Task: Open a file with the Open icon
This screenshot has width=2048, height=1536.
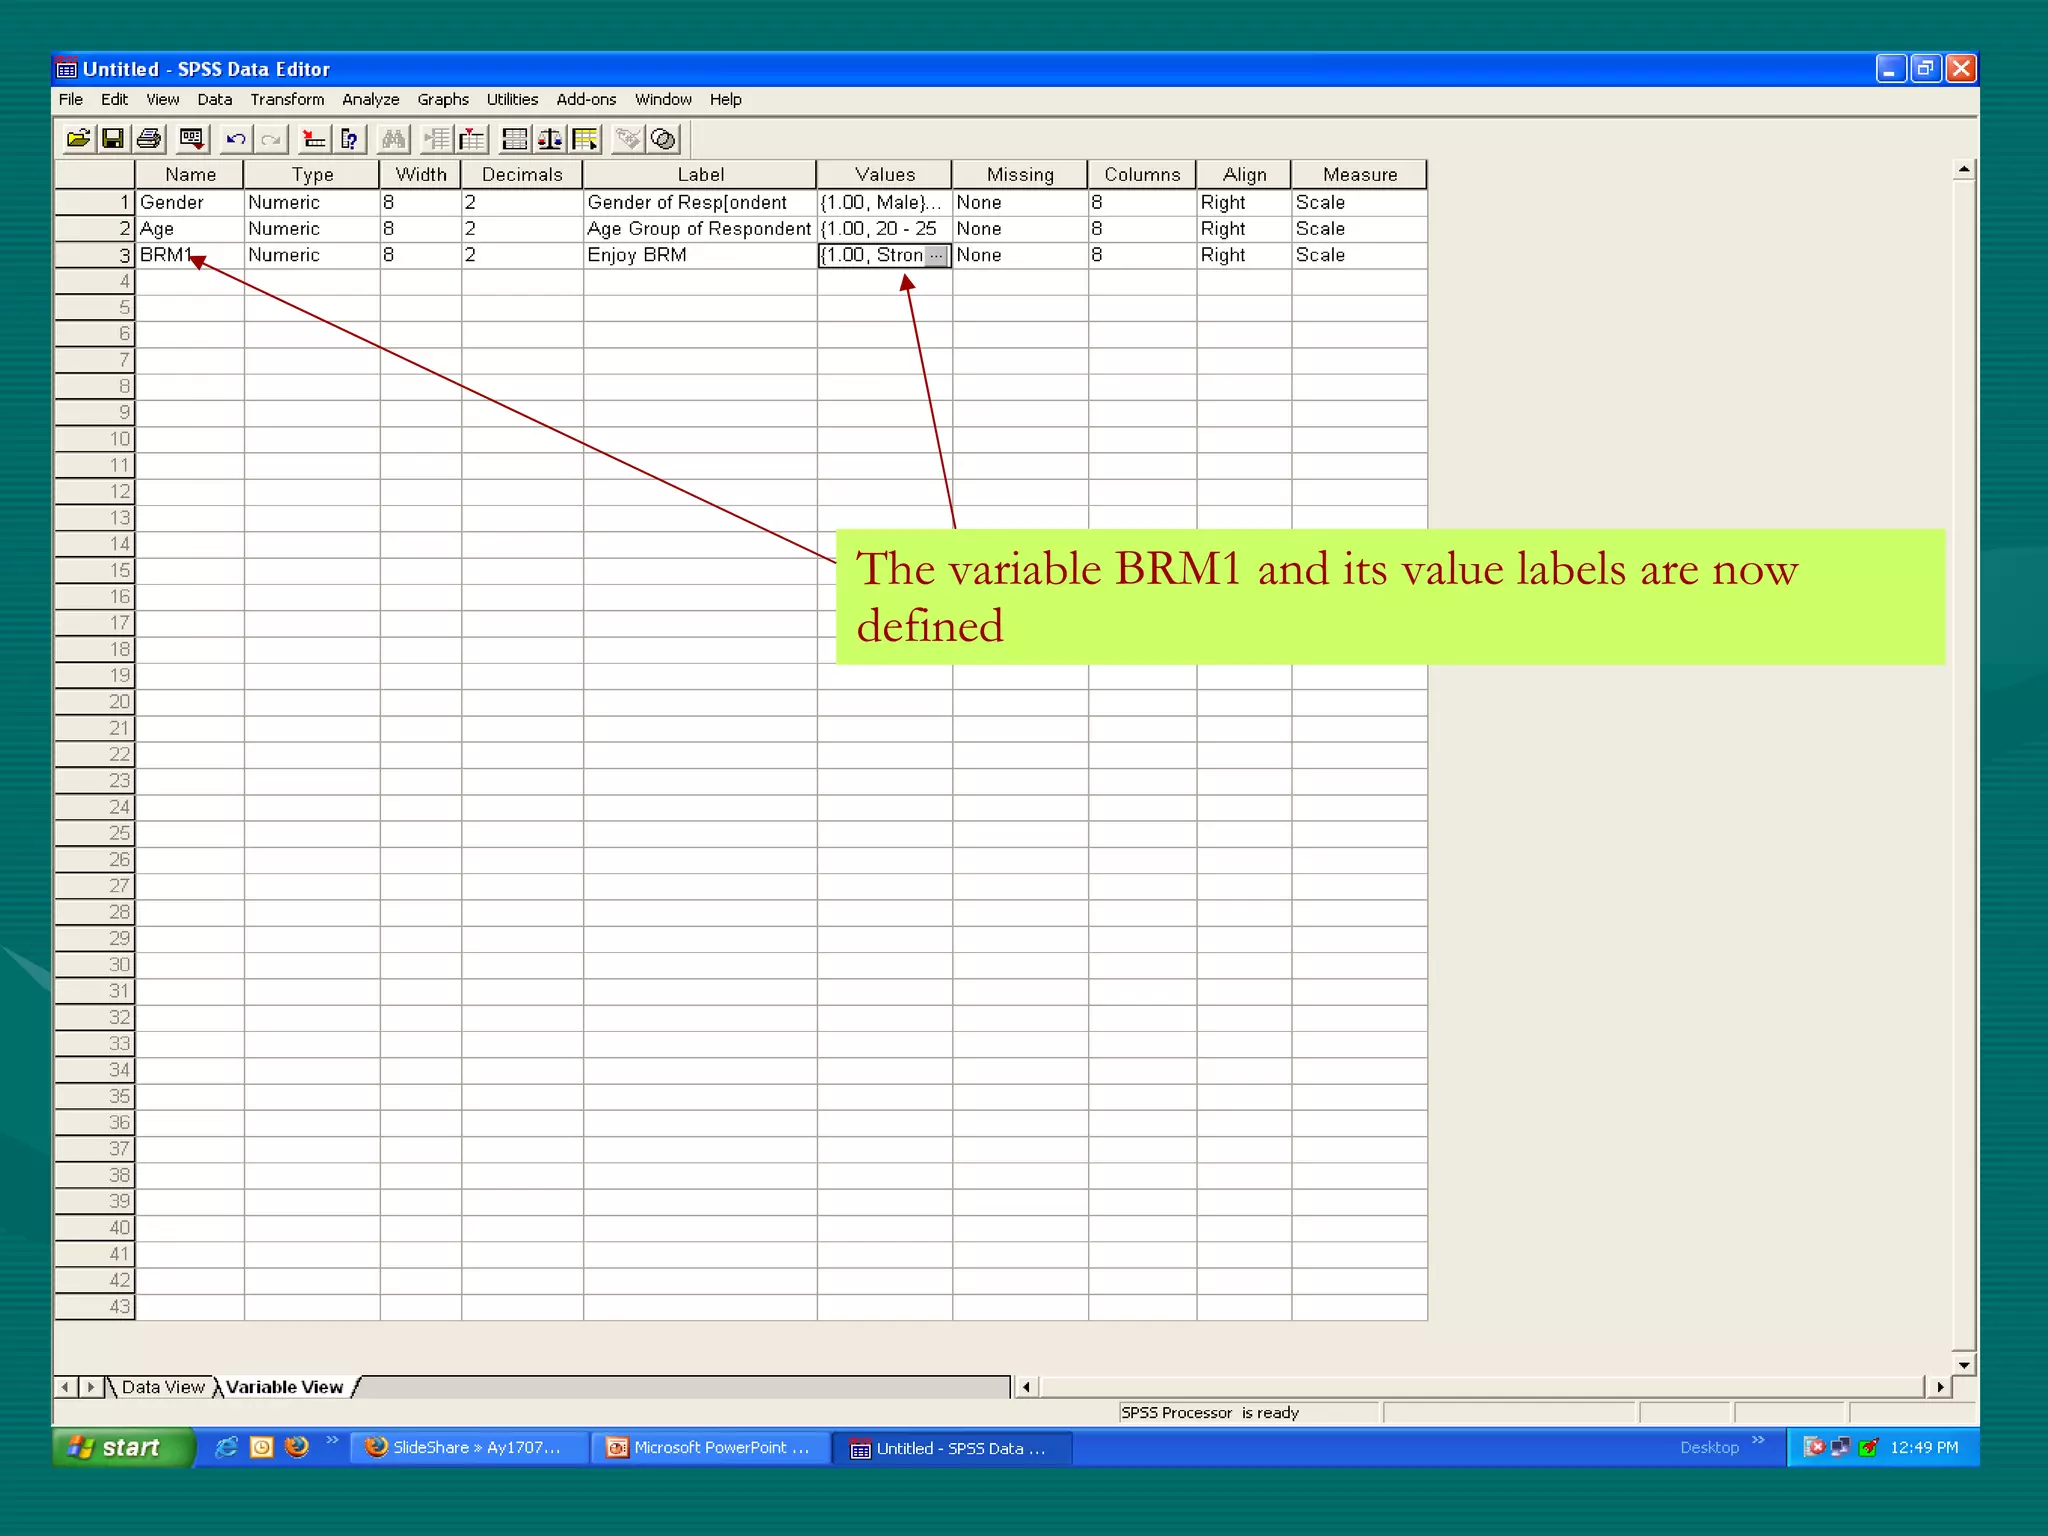Action: pos(78,139)
